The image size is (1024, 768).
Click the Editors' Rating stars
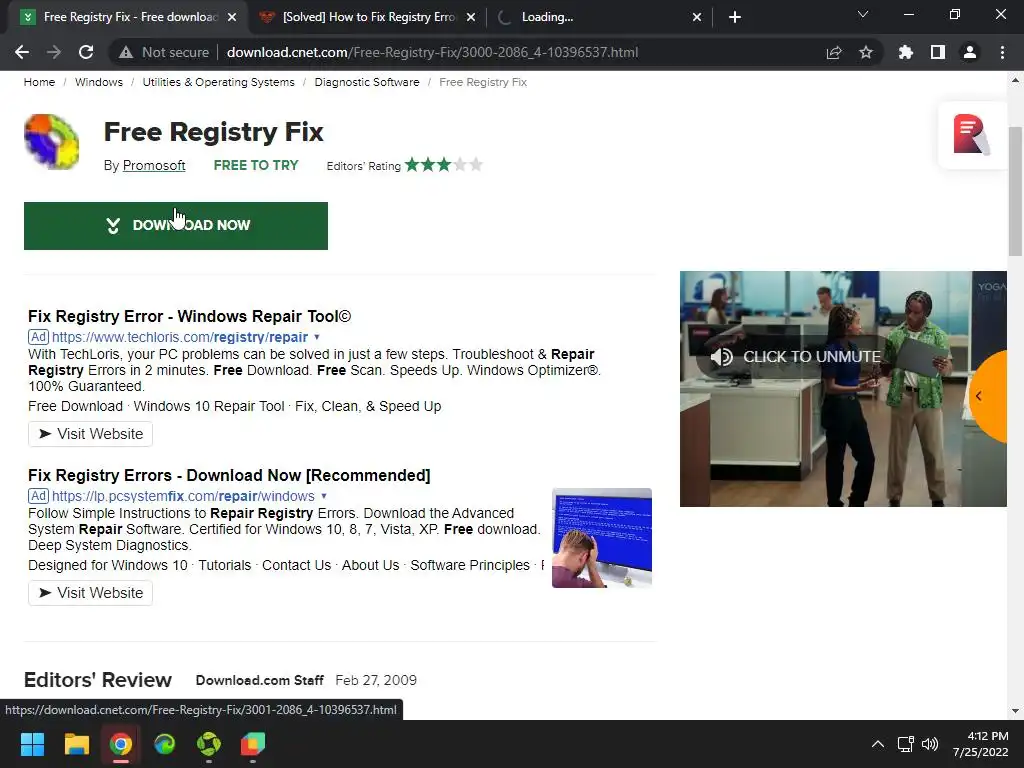click(443, 165)
